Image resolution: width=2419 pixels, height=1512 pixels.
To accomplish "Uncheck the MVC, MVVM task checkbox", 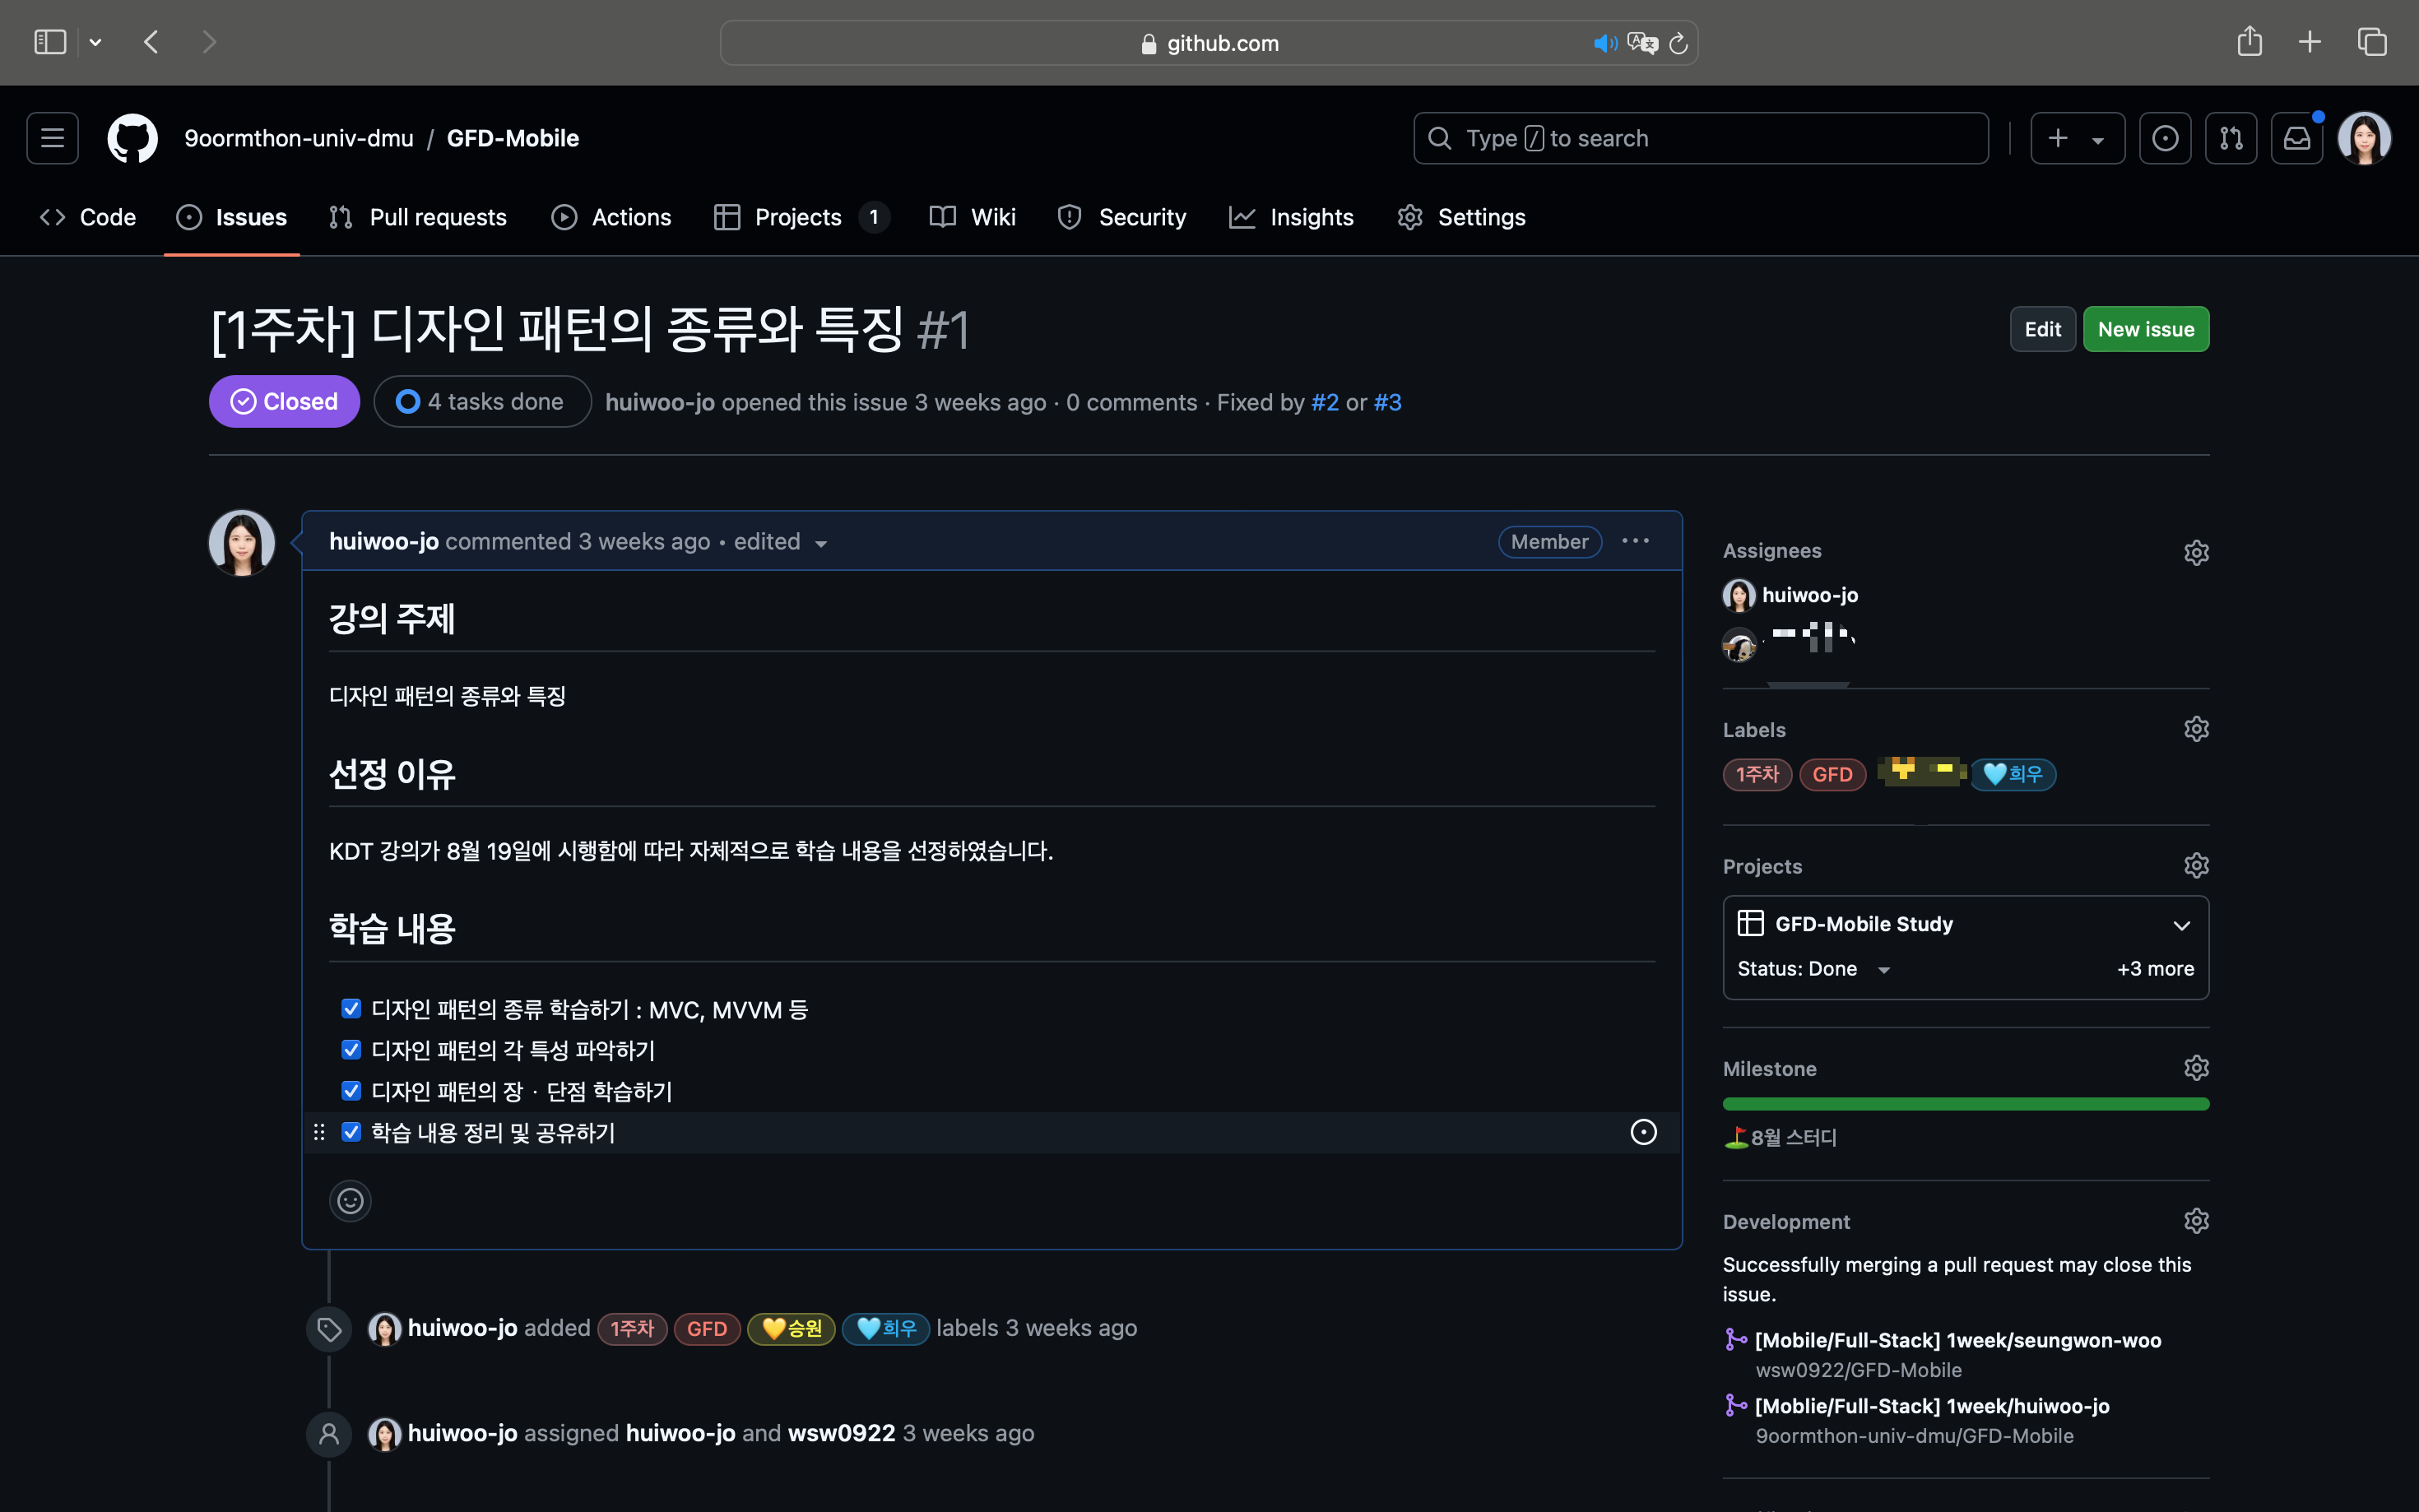I will point(351,1009).
